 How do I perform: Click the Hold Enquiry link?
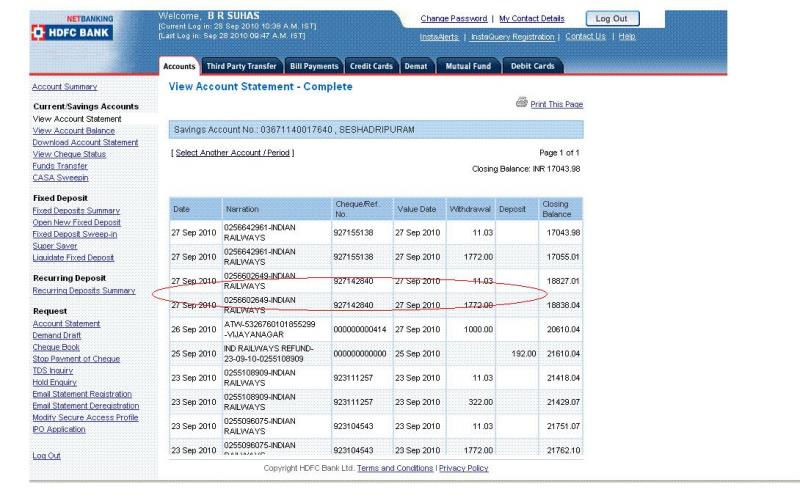click(x=55, y=382)
